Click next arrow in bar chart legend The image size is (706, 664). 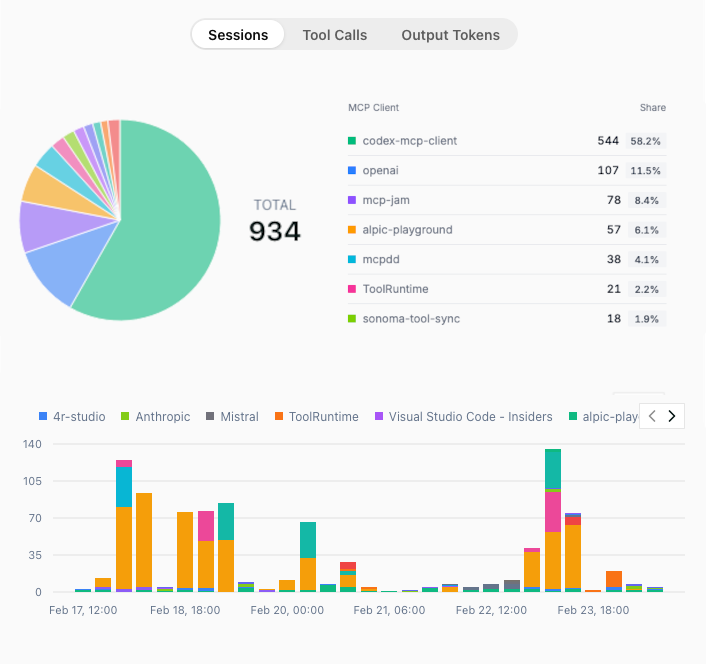(673, 416)
